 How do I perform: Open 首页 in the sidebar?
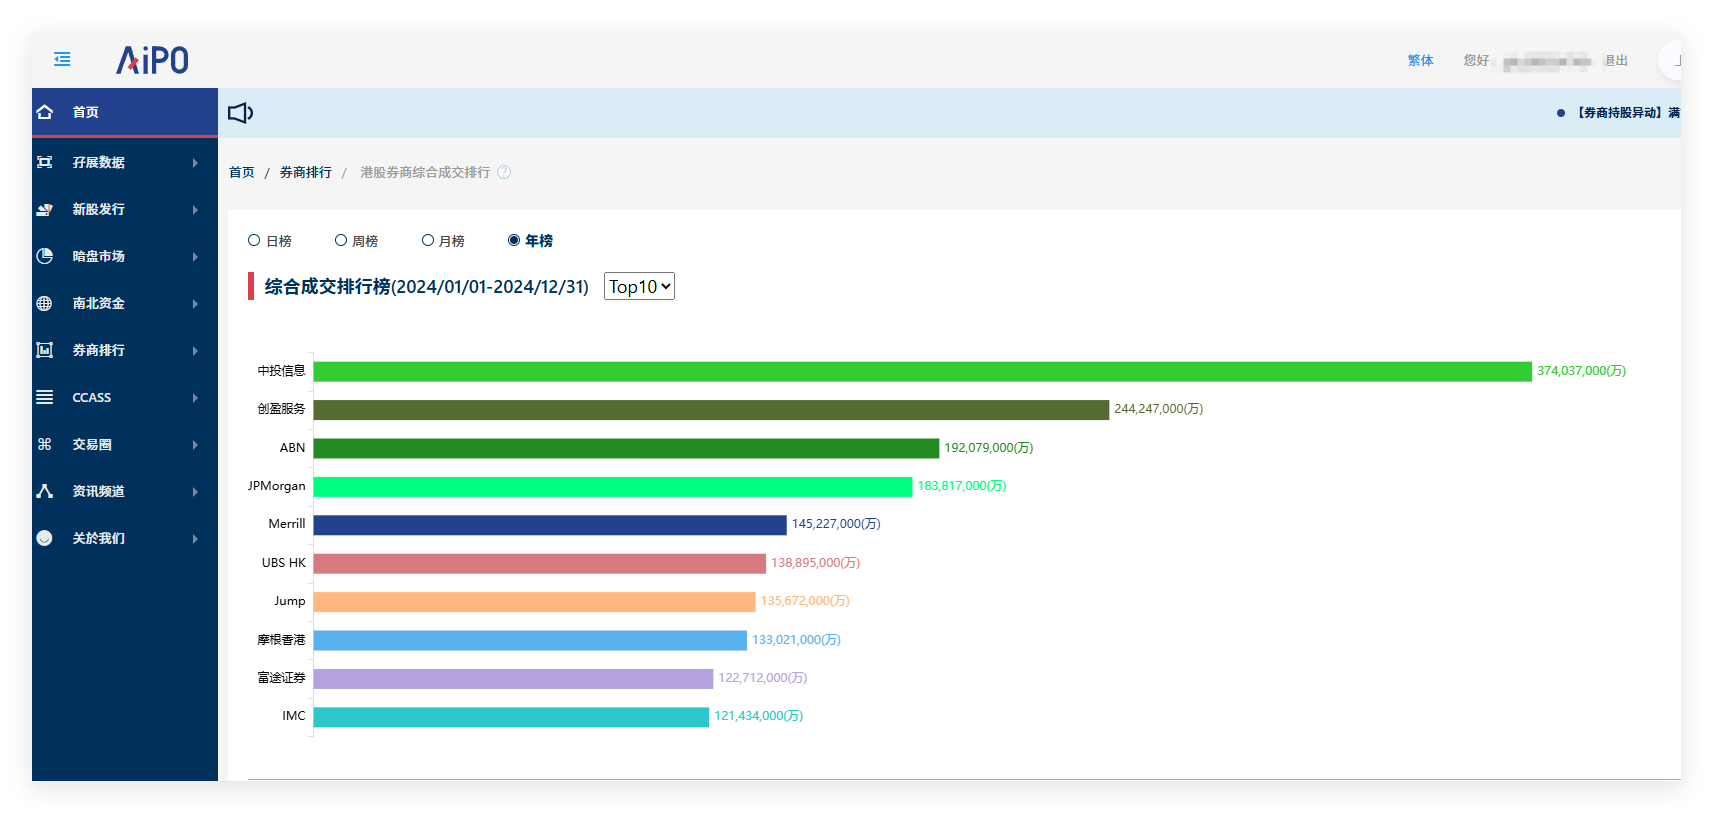125,112
